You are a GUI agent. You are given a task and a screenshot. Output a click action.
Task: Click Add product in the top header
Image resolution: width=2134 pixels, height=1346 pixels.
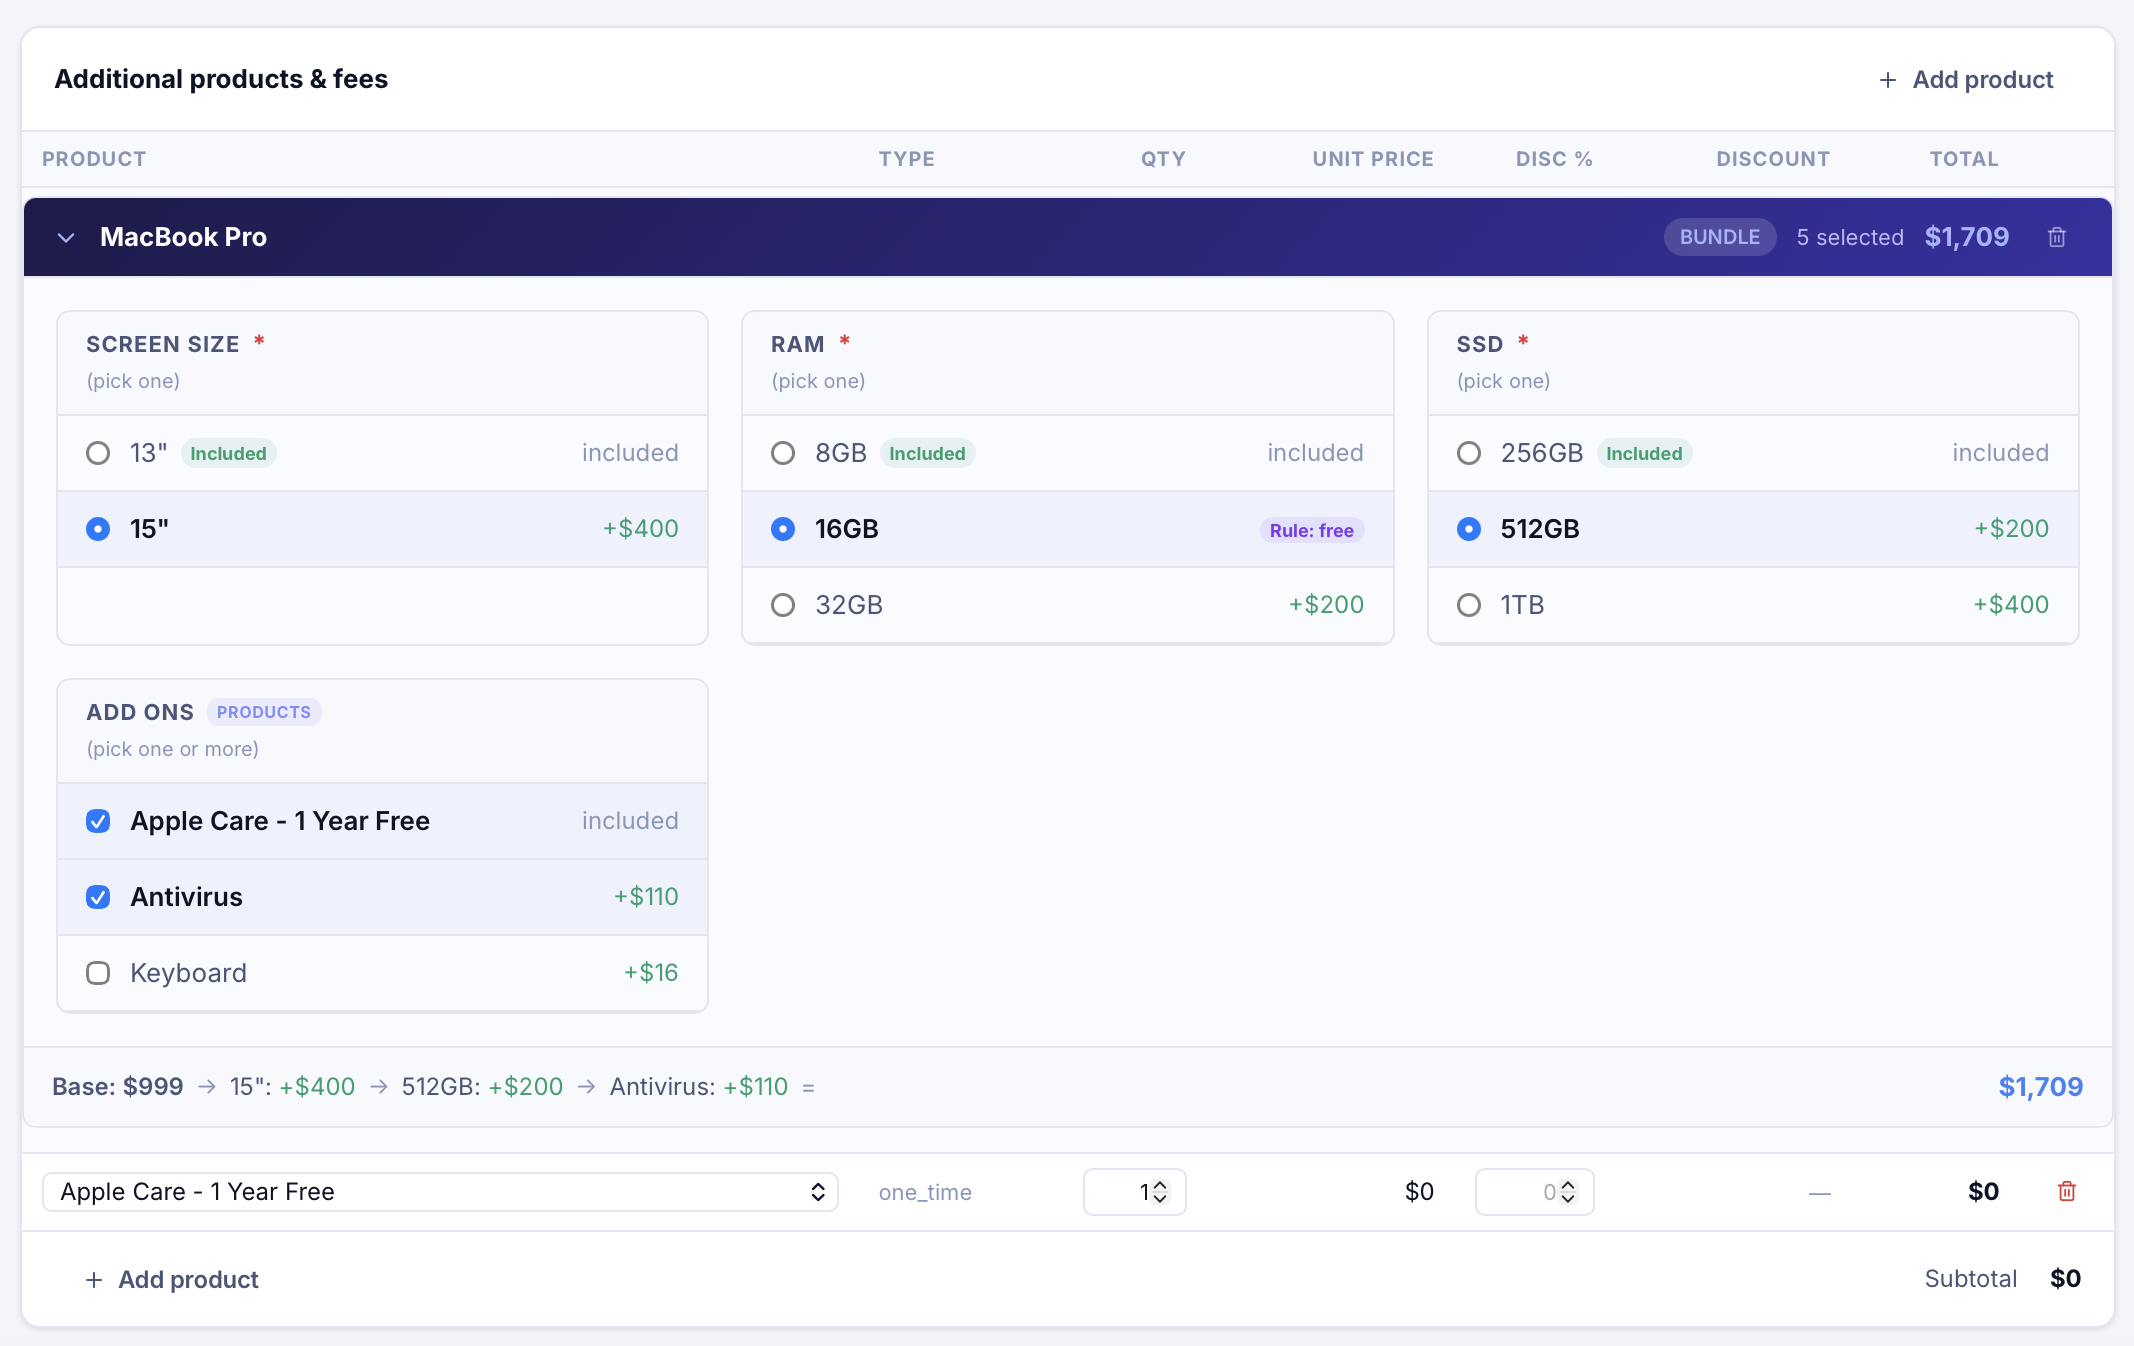pyautogui.click(x=1966, y=80)
